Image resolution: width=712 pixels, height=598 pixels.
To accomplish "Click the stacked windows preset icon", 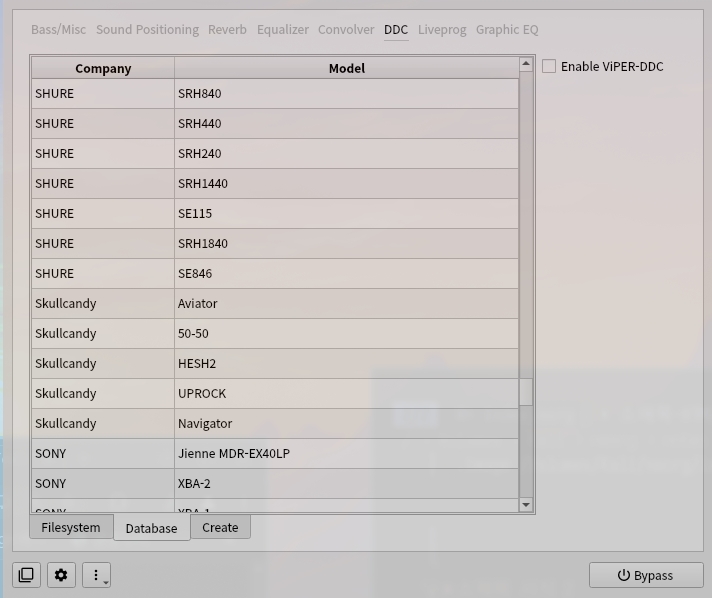I will (26, 575).
